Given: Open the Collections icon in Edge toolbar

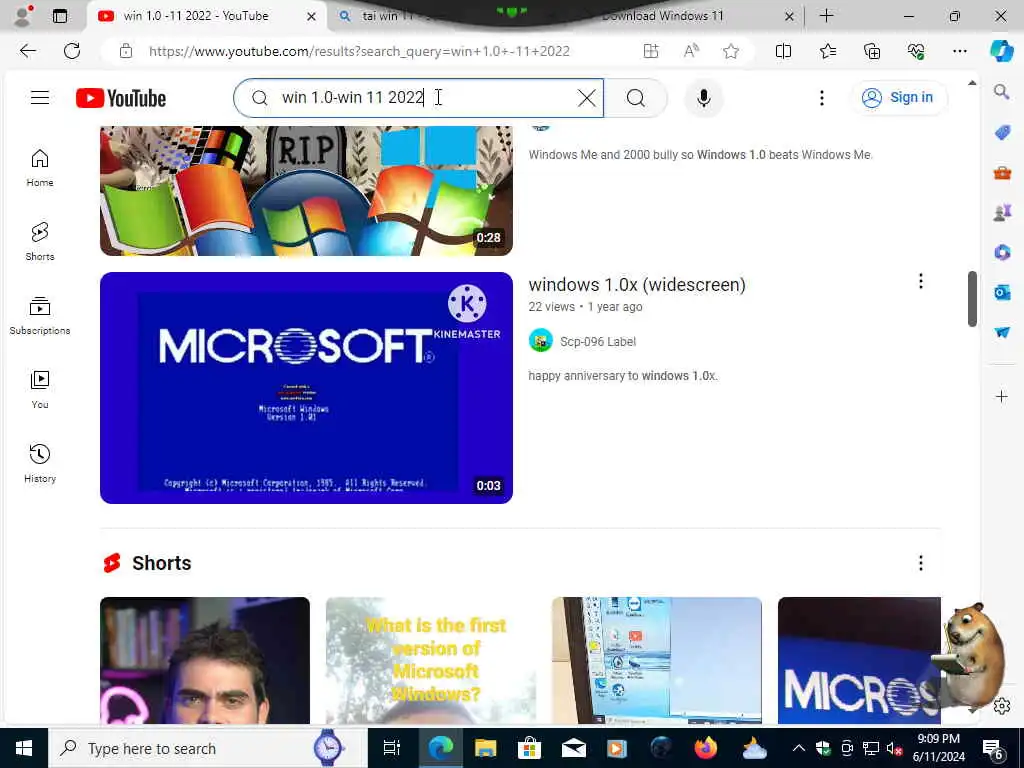Looking at the screenshot, I should tap(872, 51).
